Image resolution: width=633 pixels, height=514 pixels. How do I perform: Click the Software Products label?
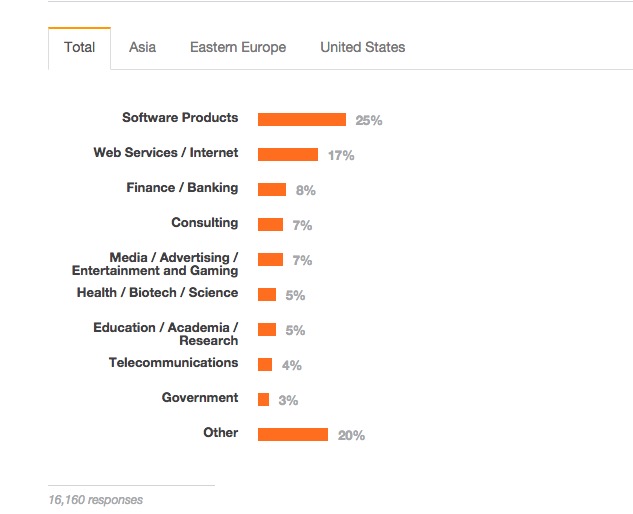pyautogui.click(x=180, y=118)
